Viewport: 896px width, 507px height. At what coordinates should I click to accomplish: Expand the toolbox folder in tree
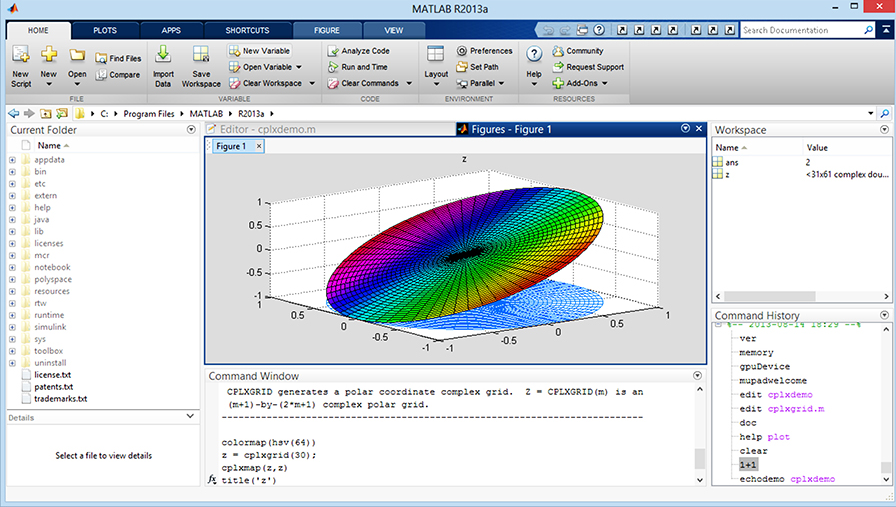click(12, 351)
